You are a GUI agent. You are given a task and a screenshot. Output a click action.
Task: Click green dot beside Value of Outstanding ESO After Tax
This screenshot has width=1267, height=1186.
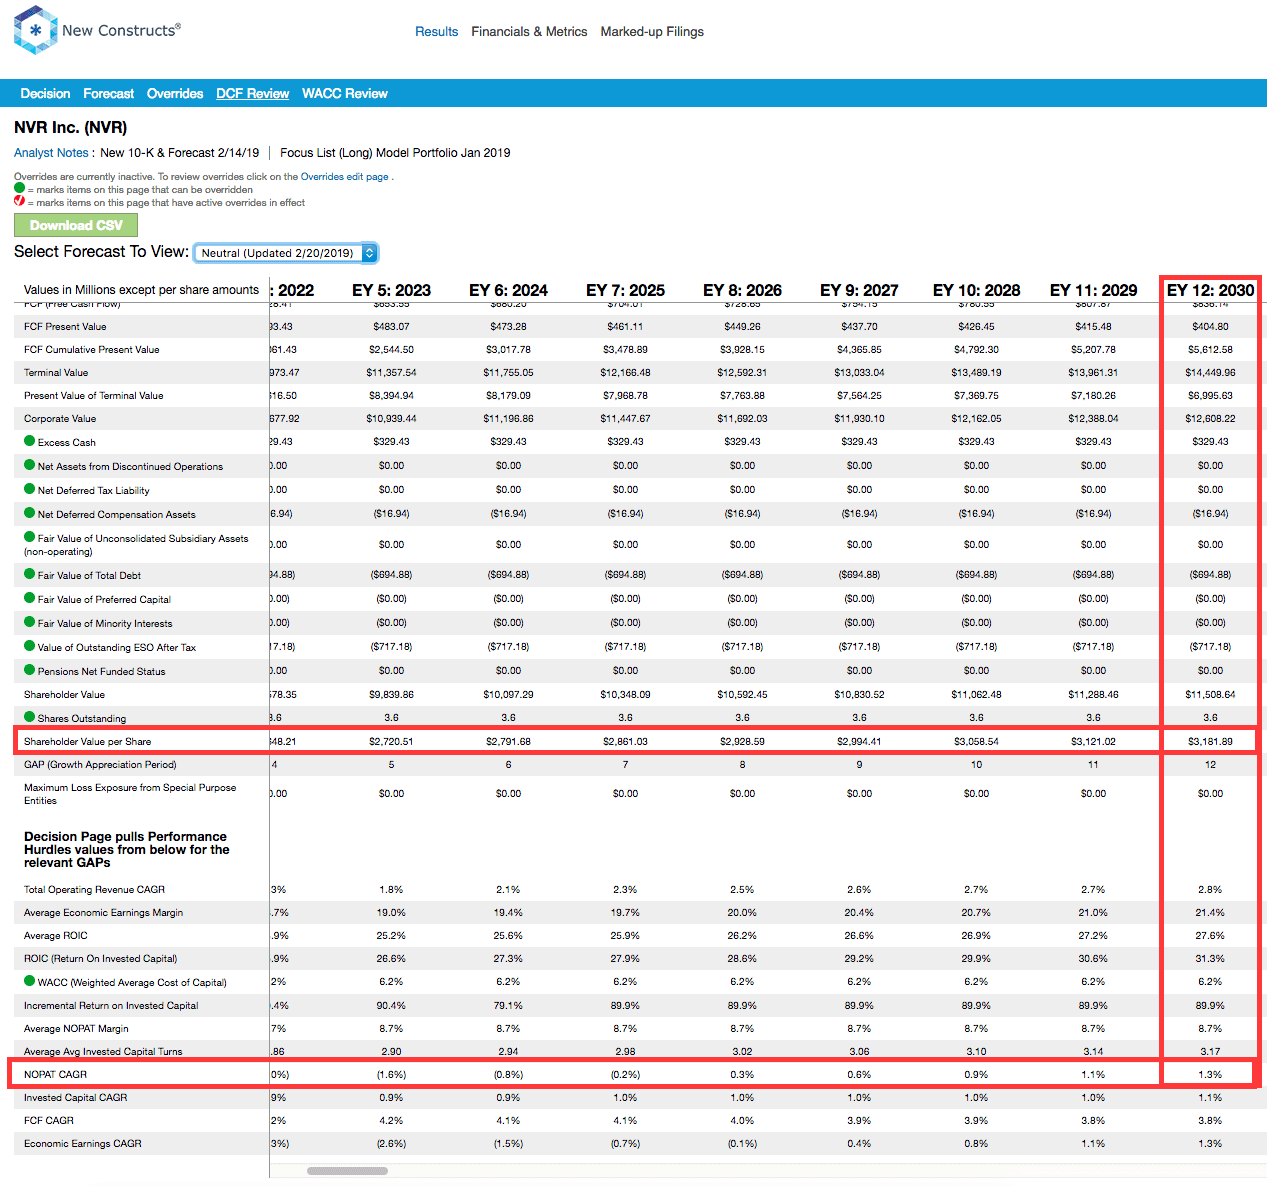tap(30, 646)
